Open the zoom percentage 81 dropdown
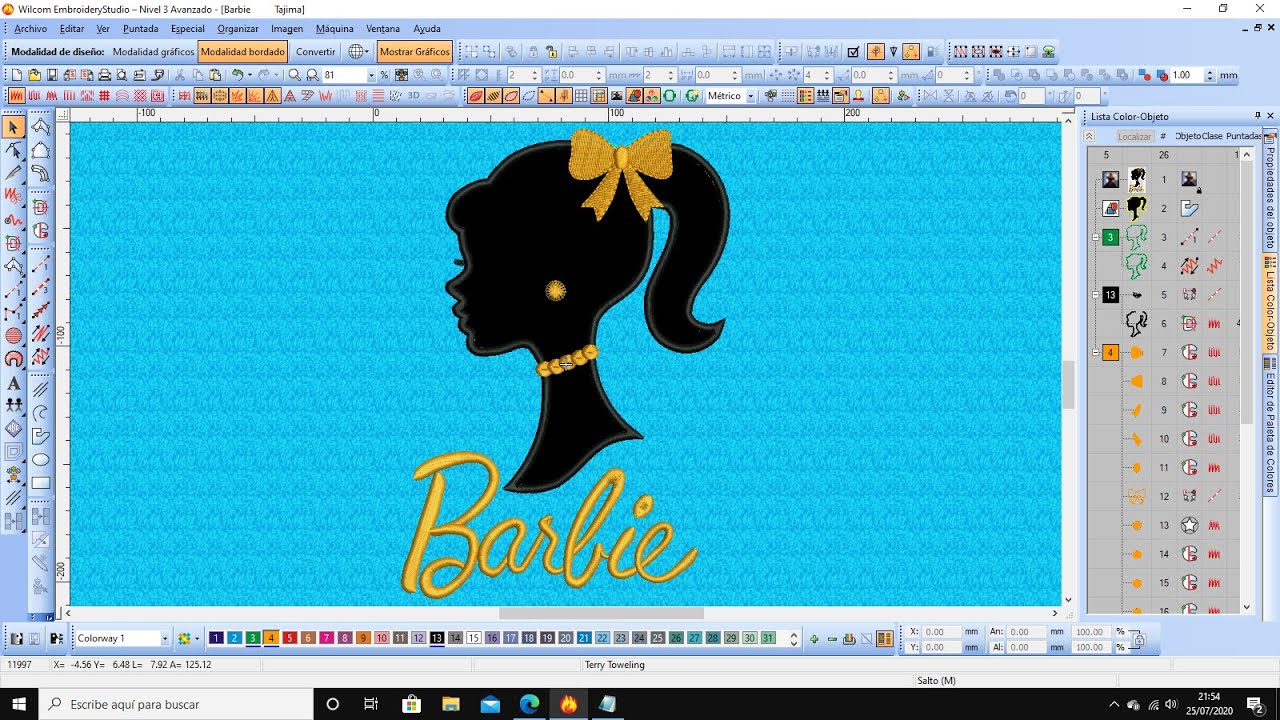 tap(371, 75)
